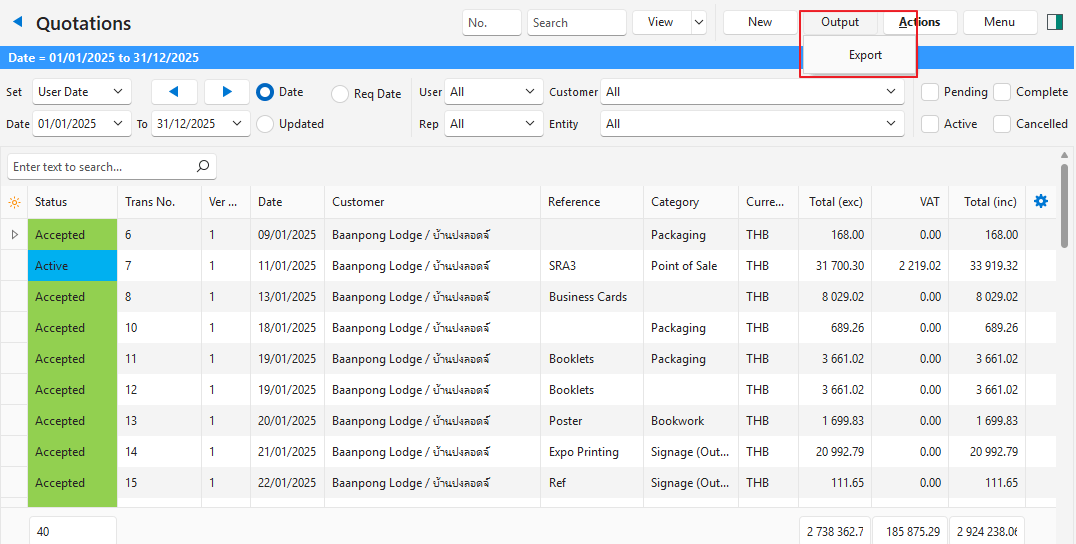Click the previous date period arrow
This screenshot has width=1076, height=544.
click(174, 92)
